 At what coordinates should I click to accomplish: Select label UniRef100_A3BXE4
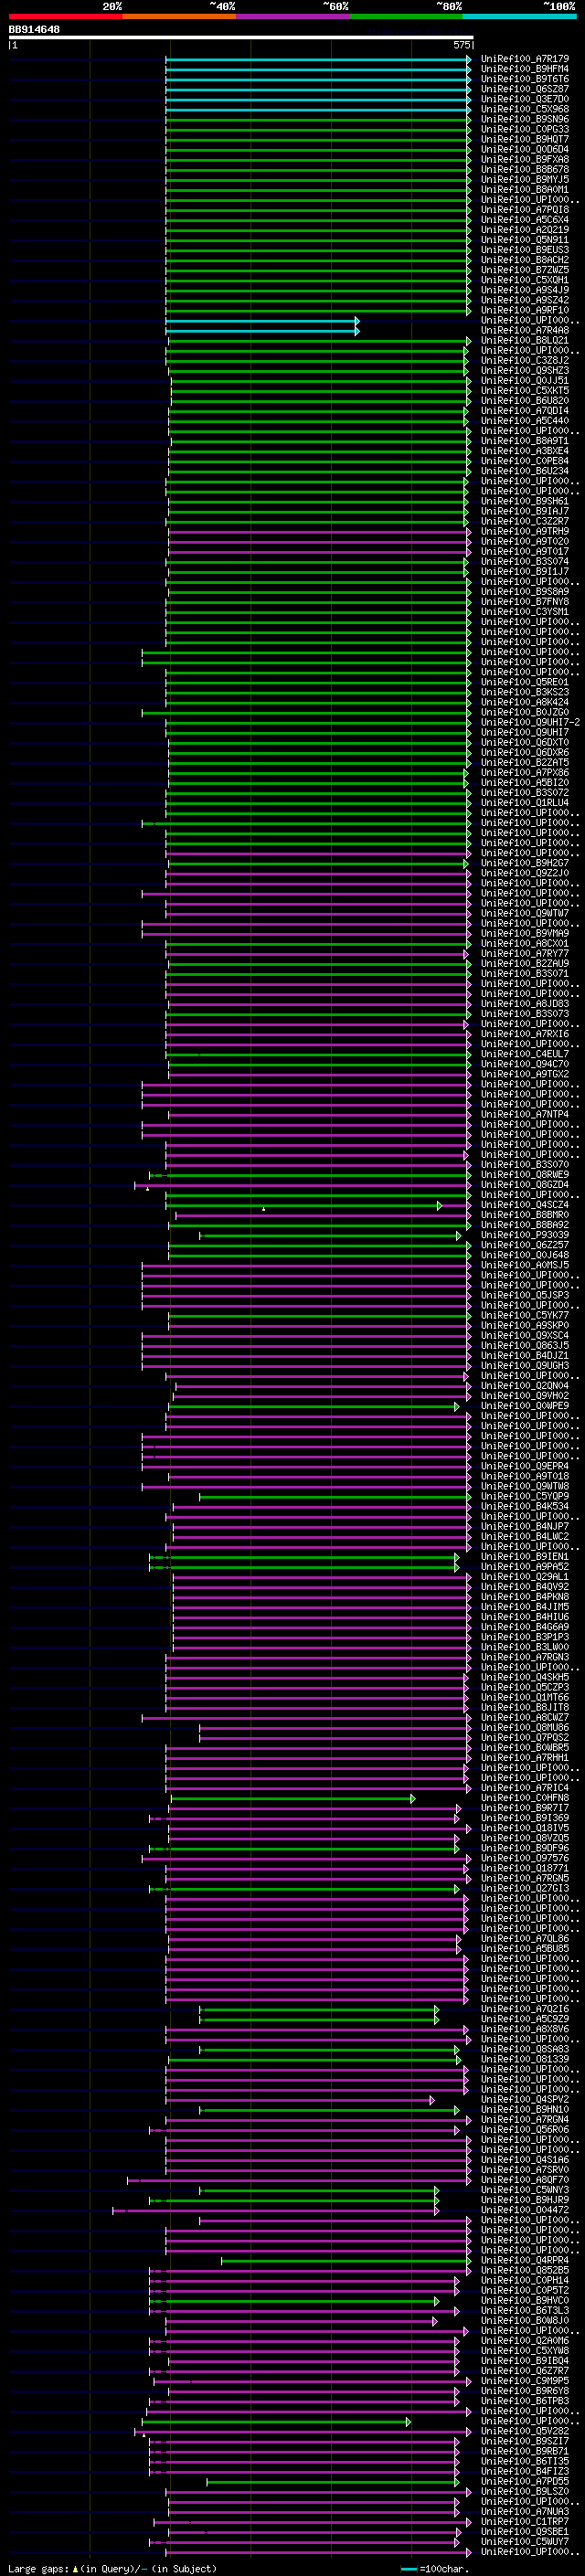(x=525, y=451)
